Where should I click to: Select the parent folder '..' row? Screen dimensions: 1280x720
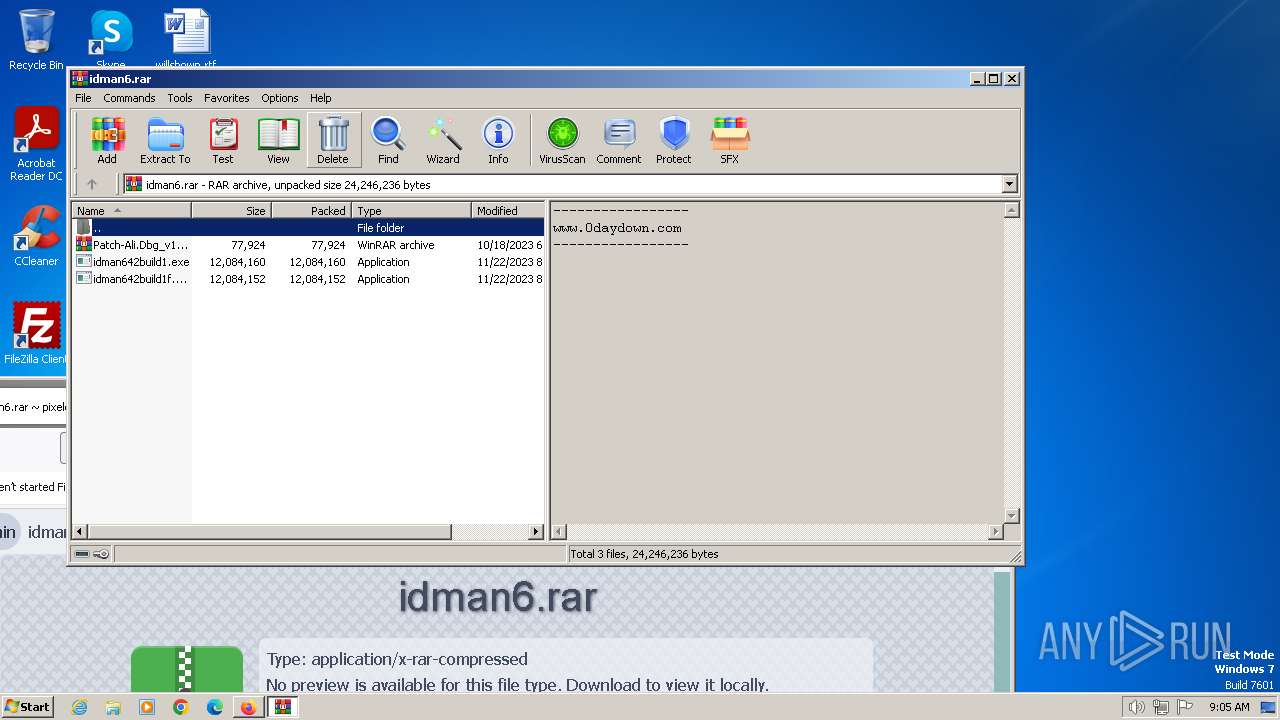[308, 228]
